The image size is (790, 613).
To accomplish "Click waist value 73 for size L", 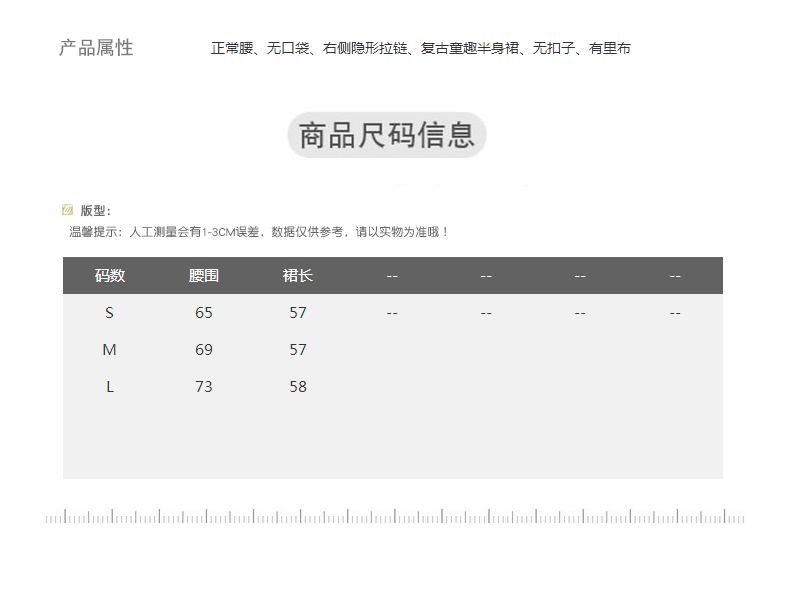I will 204,387.
